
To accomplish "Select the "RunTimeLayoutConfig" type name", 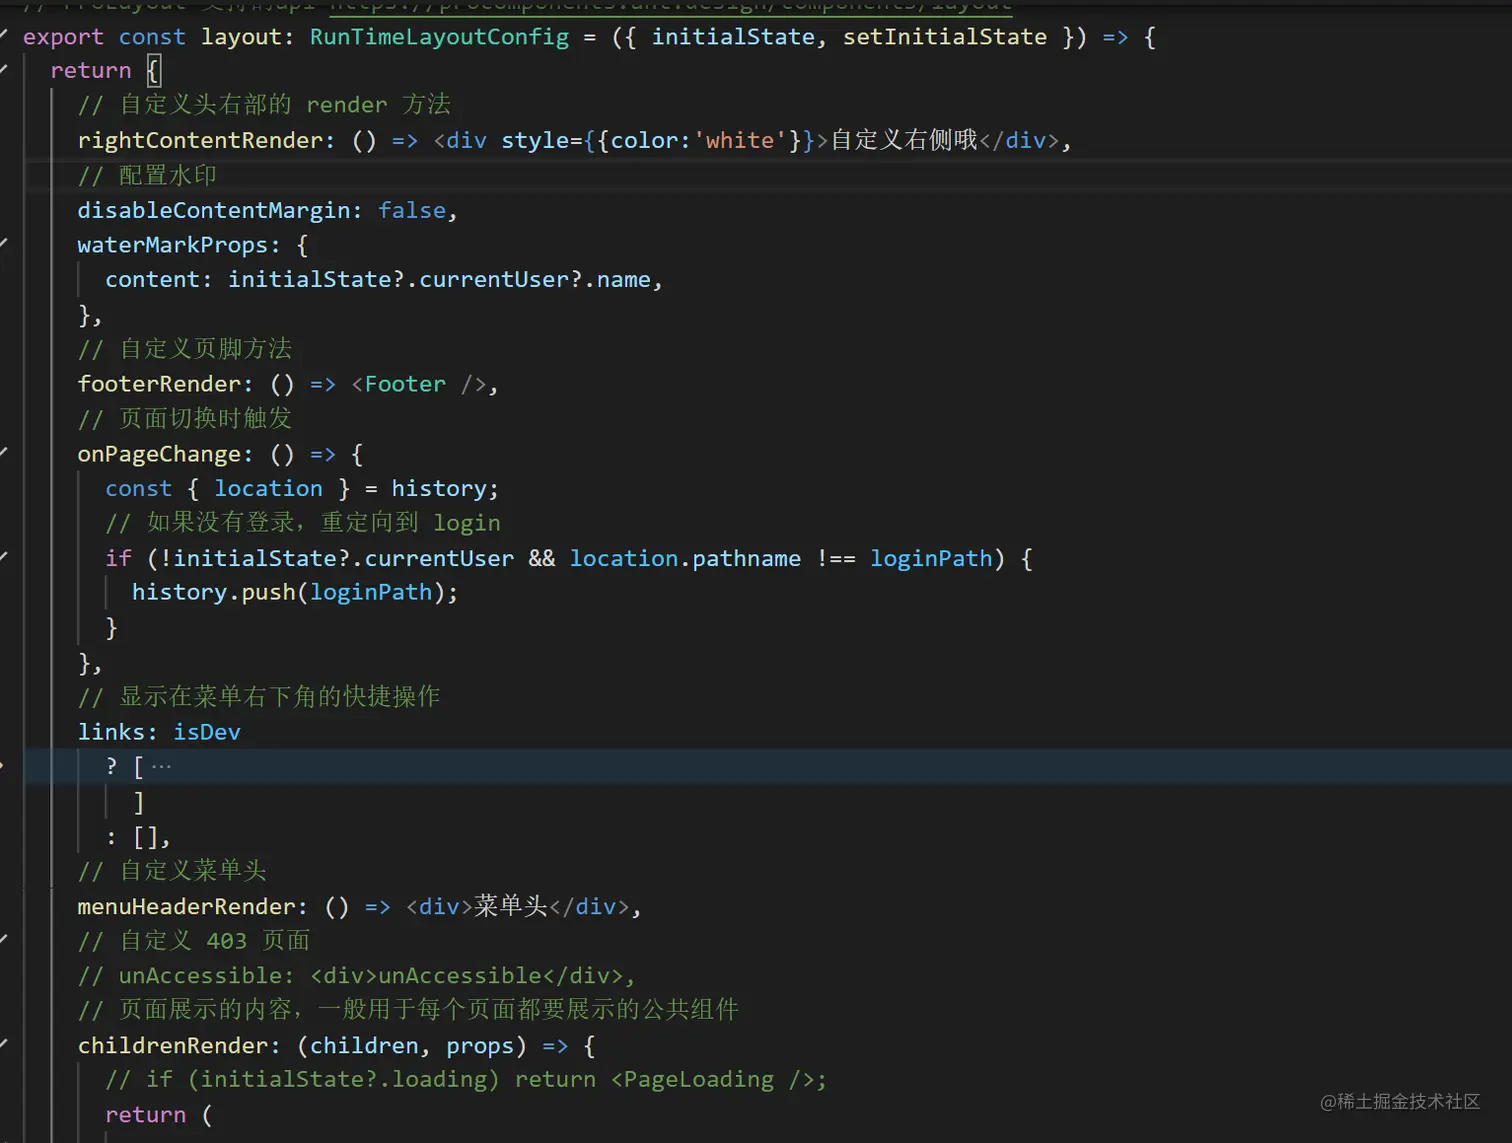I will click(x=439, y=37).
